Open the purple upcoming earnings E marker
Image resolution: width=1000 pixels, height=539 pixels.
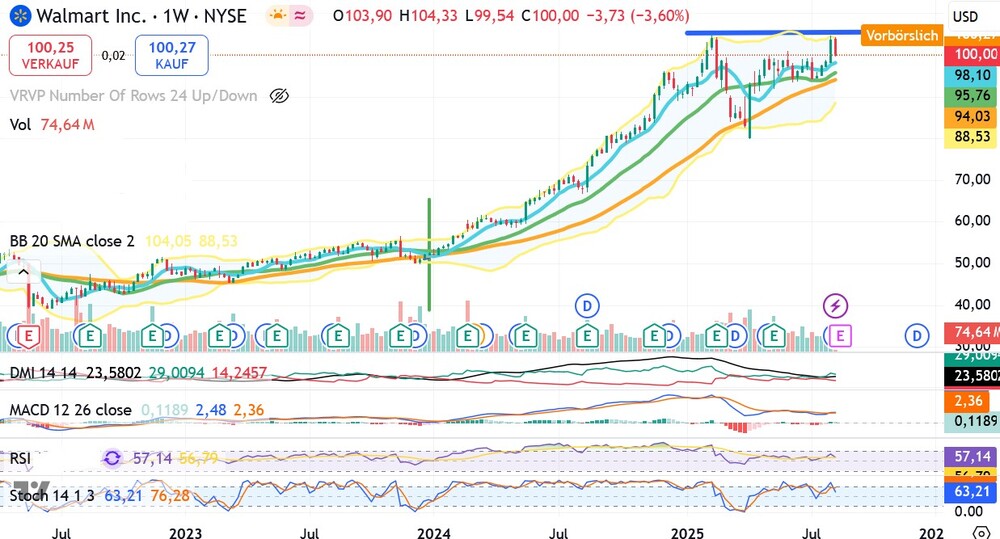(x=840, y=335)
